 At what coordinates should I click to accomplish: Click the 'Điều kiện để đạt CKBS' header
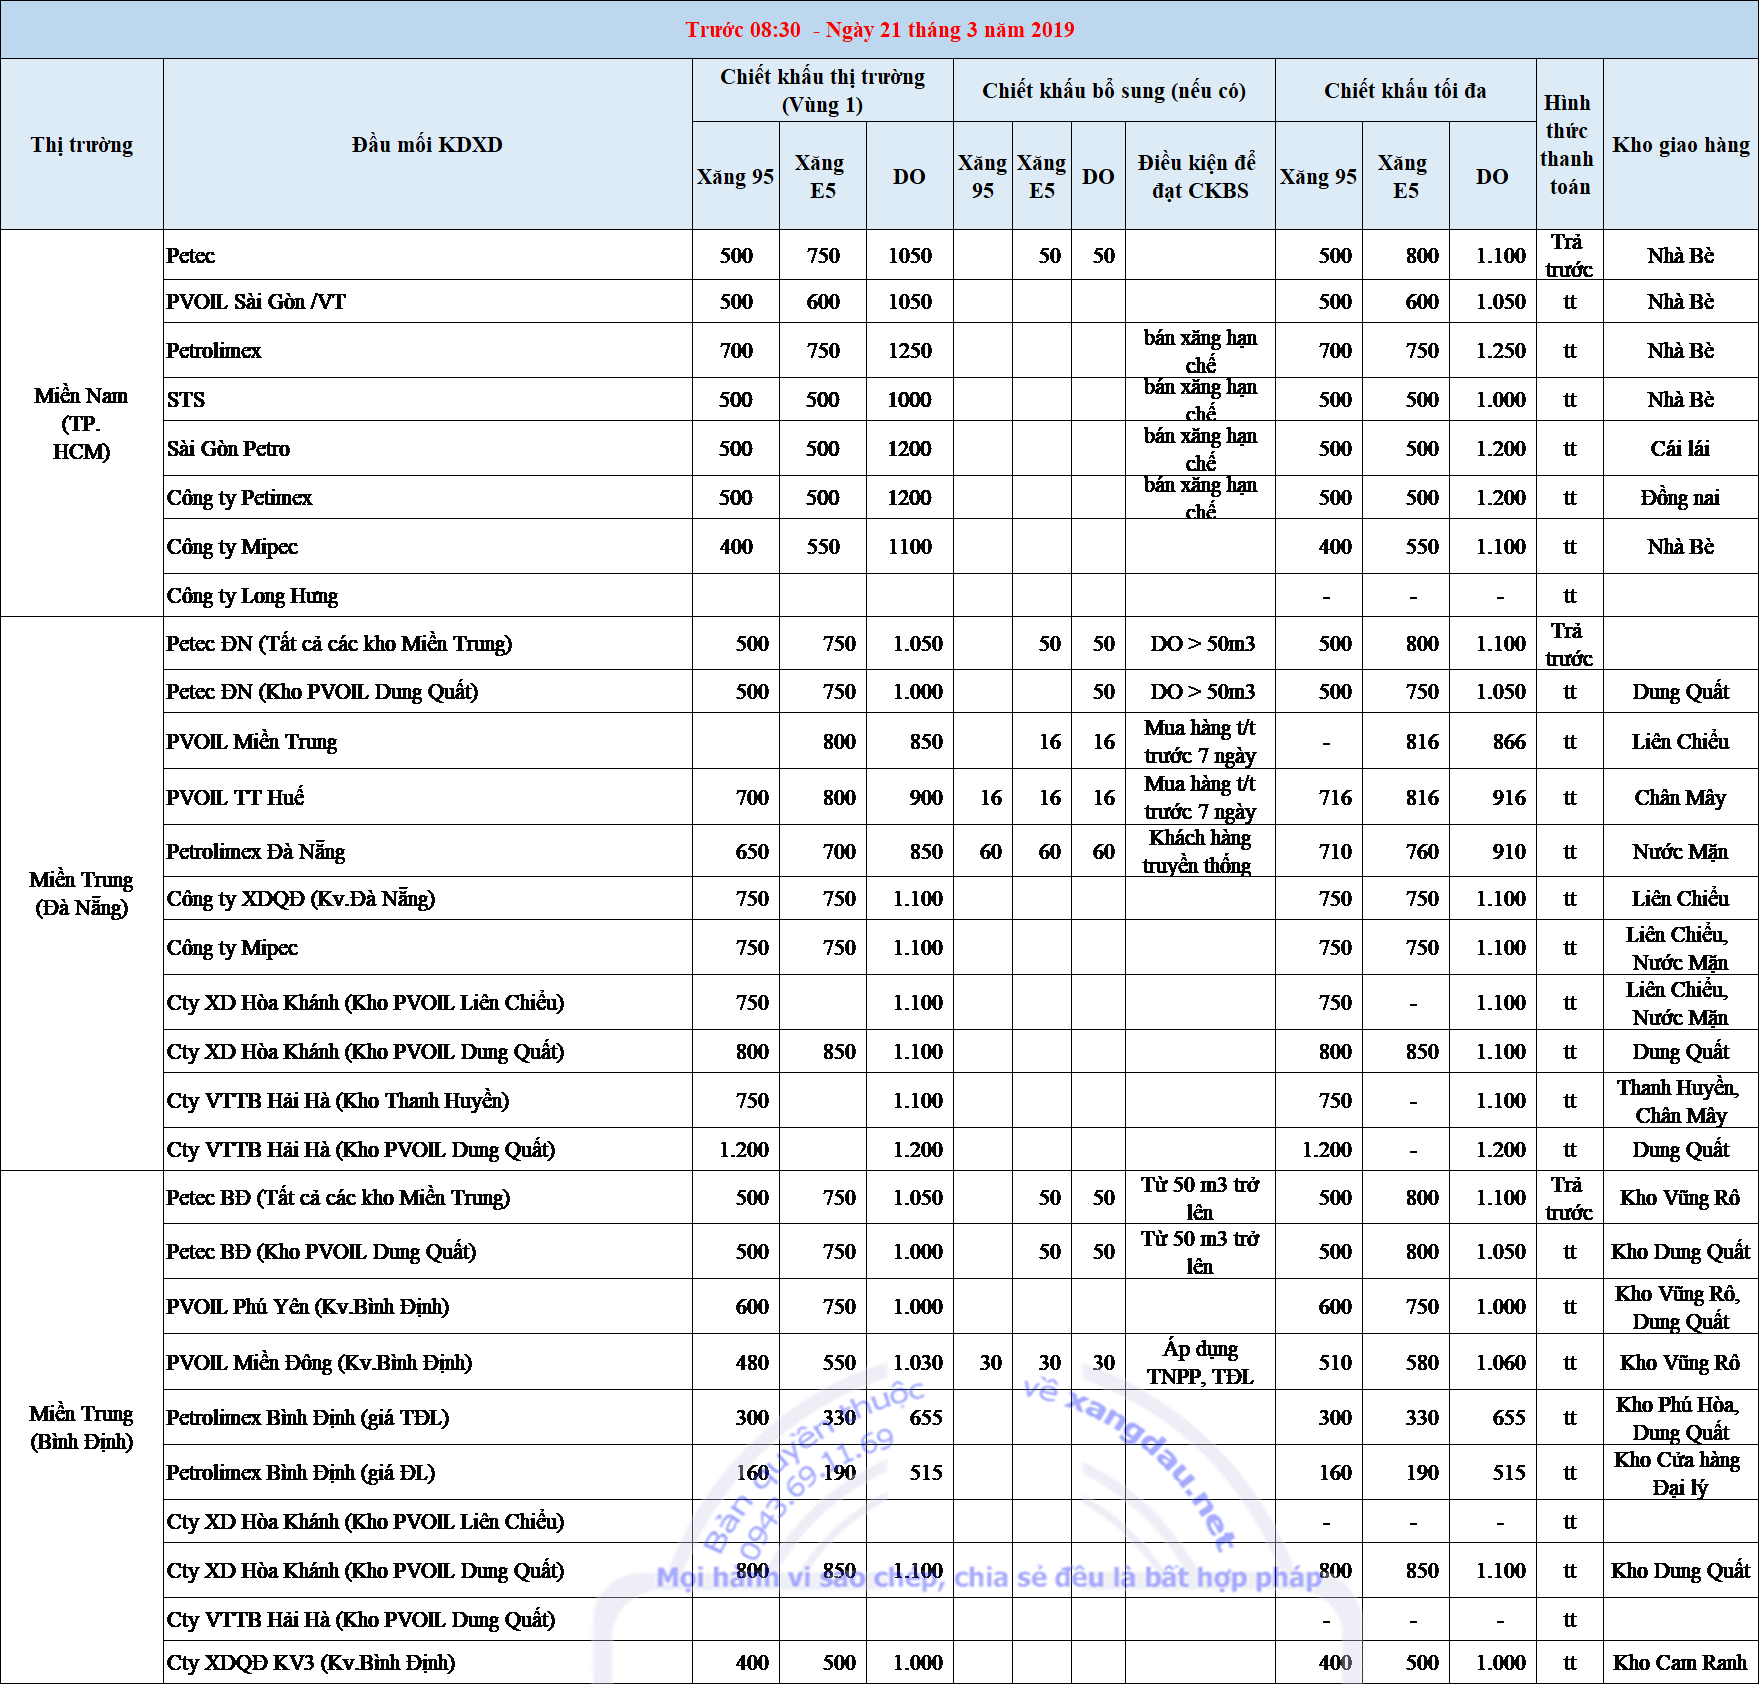point(1199,176)
